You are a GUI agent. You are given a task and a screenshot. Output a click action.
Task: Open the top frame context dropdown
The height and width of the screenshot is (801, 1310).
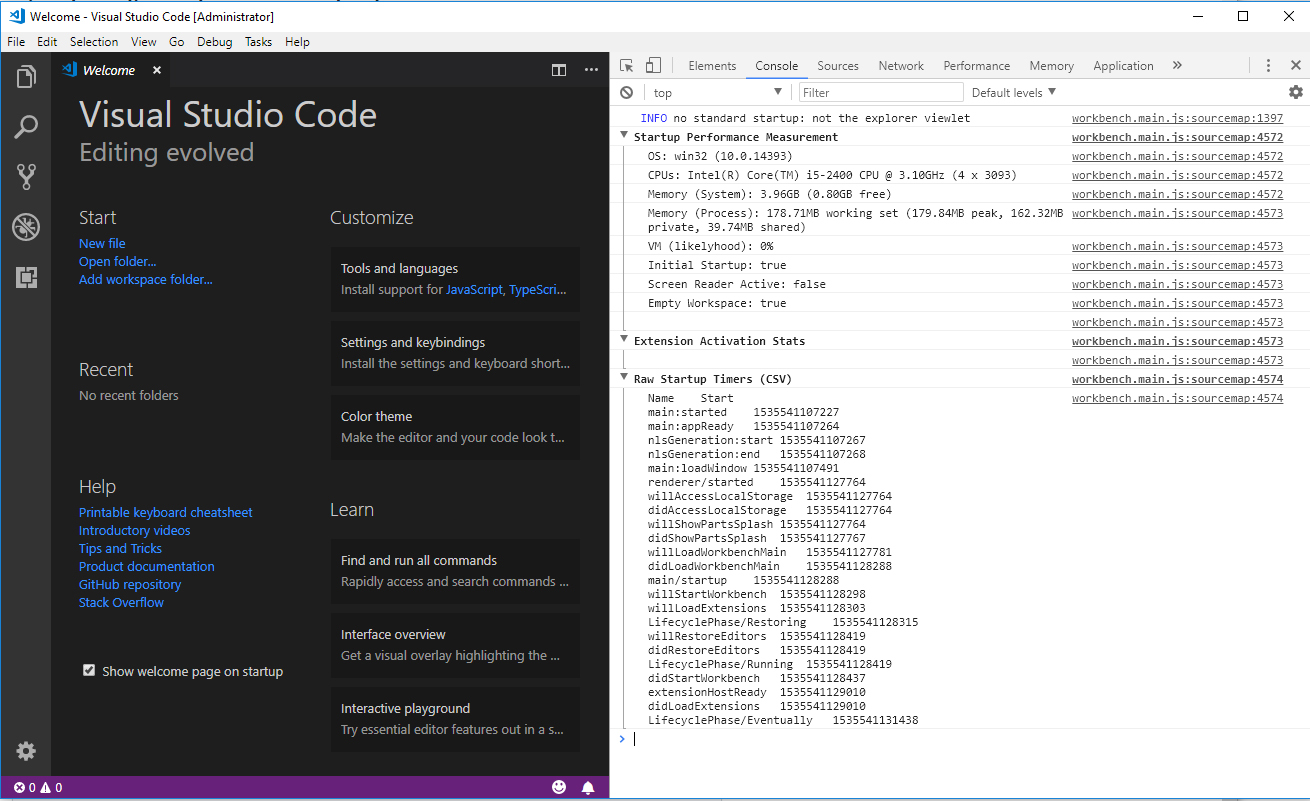[715, 92]
